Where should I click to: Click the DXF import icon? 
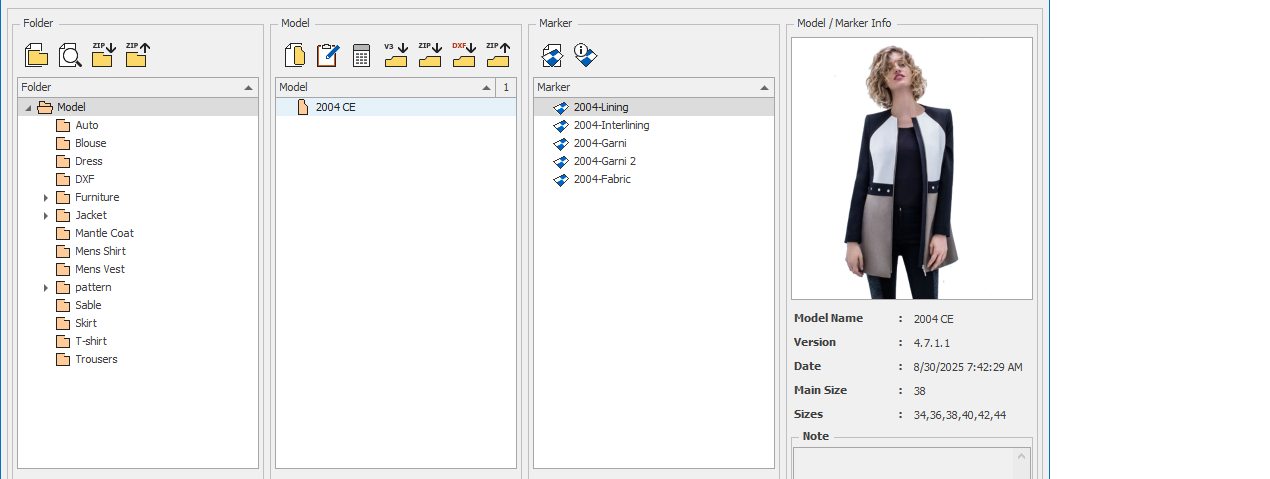[x=463, y=55]
